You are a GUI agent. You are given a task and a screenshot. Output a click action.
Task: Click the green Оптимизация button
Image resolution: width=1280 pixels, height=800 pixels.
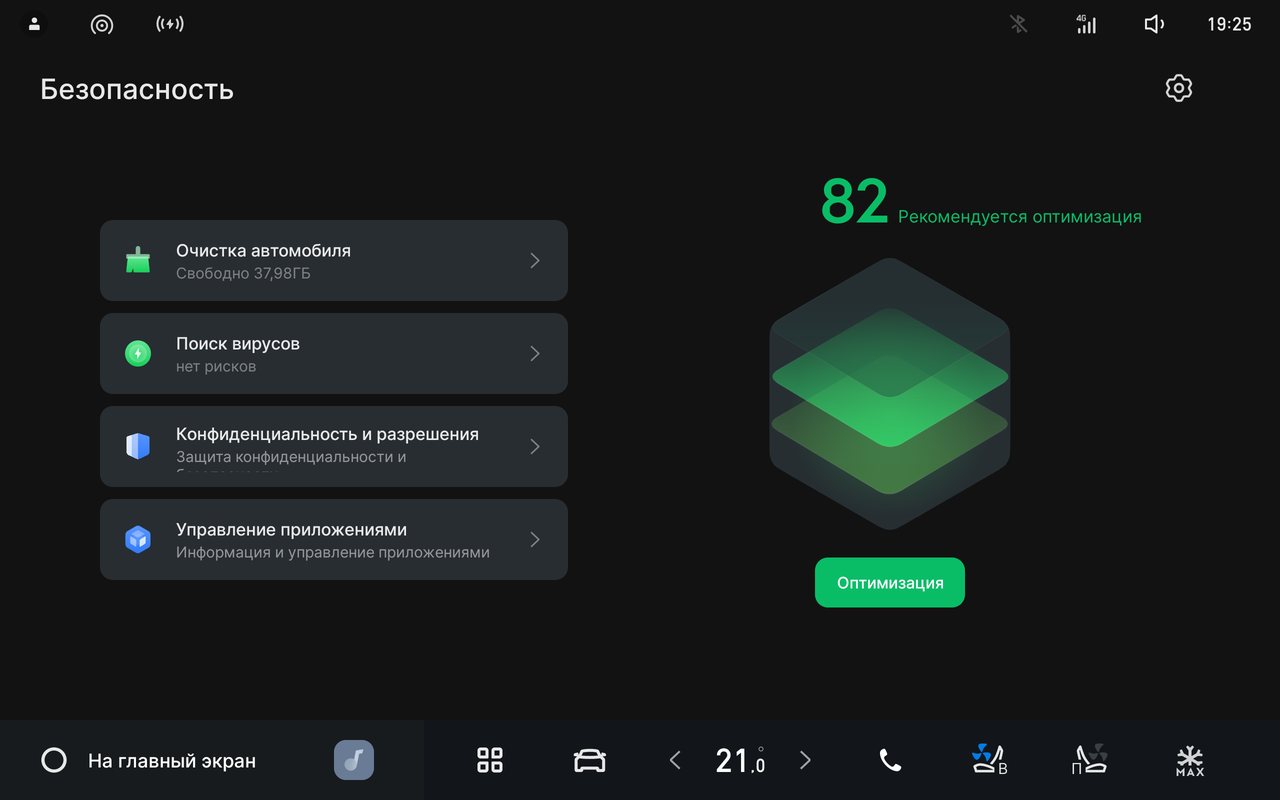890,583
